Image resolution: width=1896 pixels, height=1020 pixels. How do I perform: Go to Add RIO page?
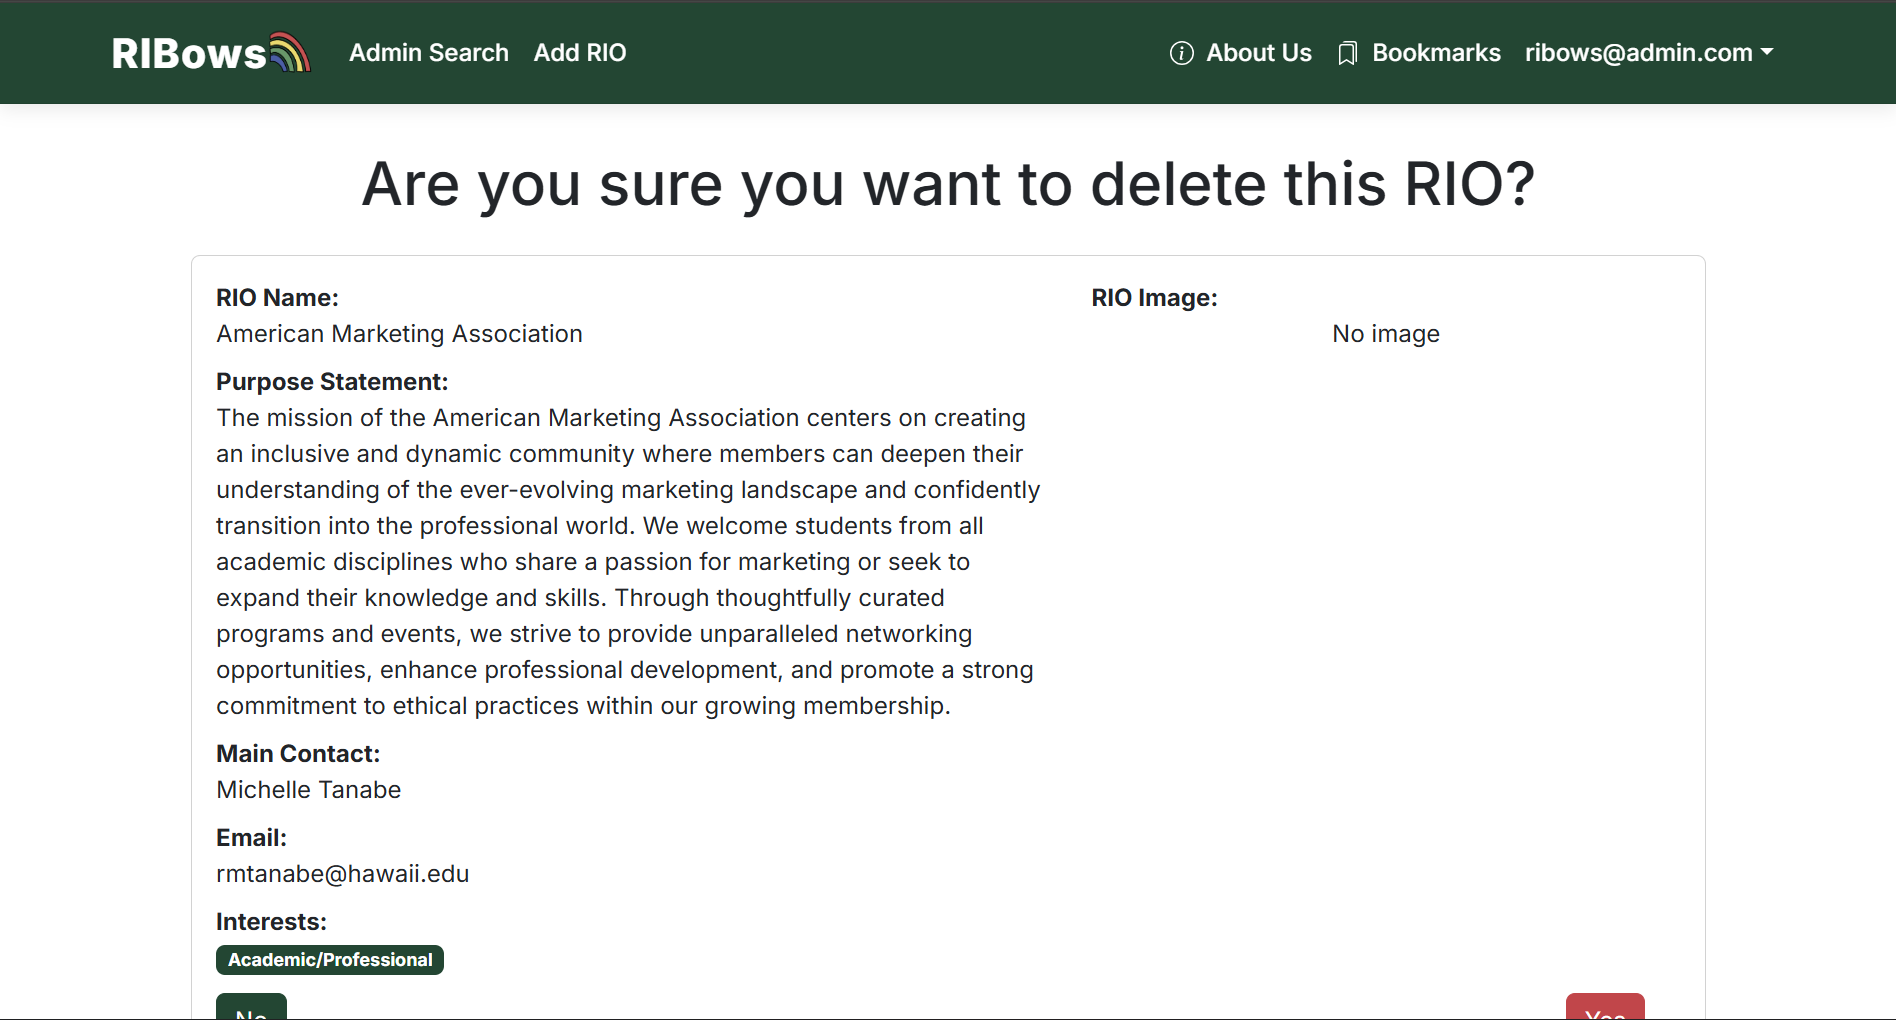(579, 53)
